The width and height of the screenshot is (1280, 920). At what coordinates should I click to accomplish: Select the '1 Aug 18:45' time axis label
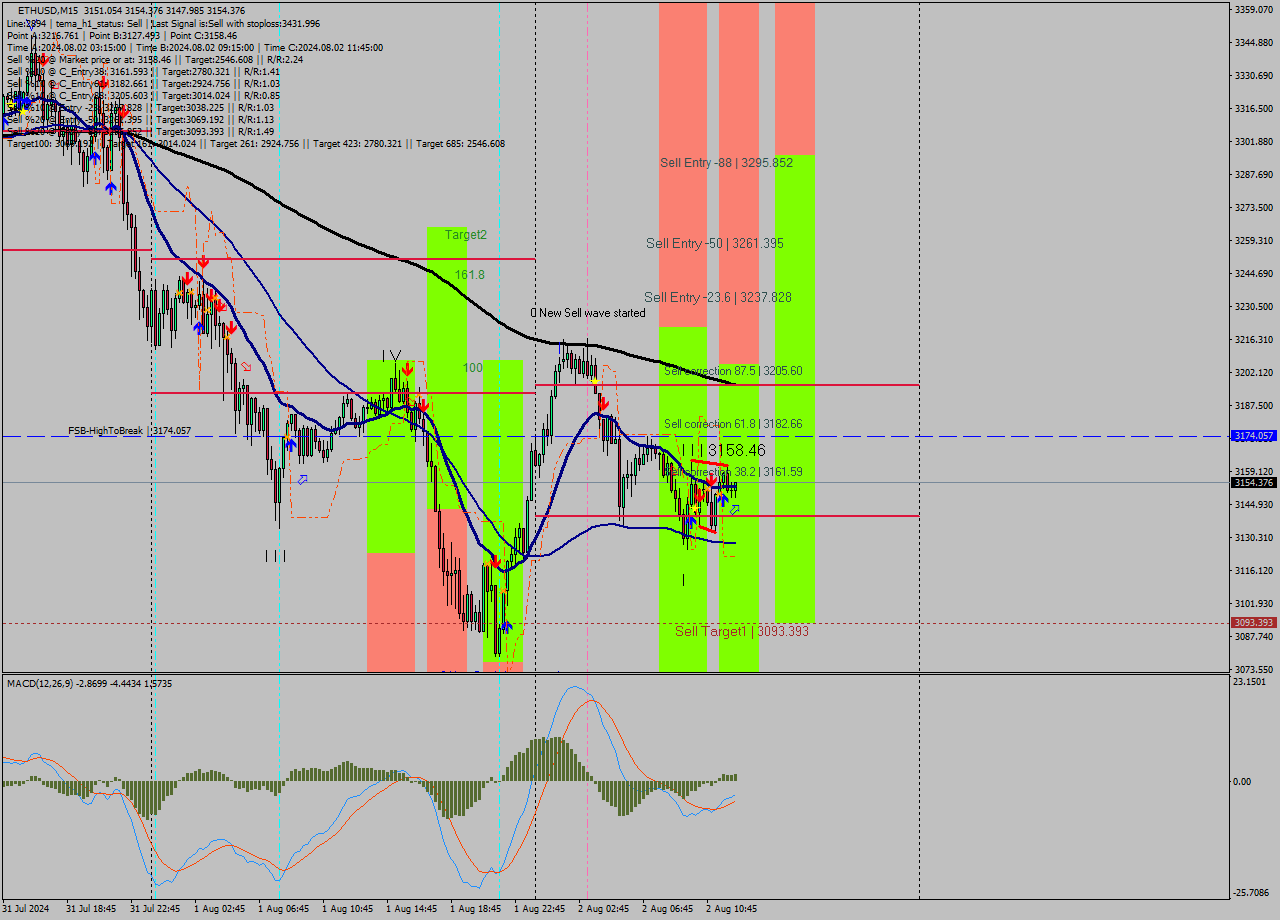(x=475, y=909)
